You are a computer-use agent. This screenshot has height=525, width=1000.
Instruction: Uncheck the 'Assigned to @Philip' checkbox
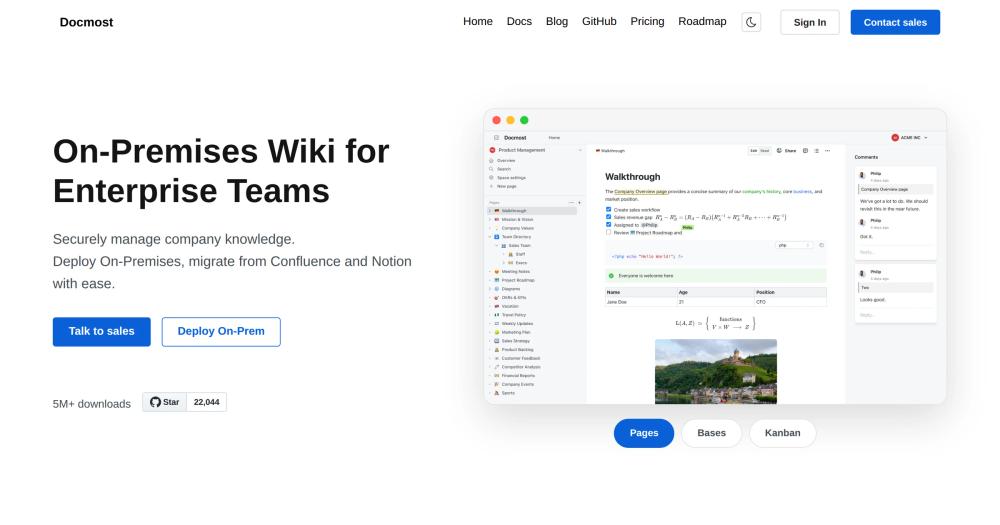click(x=608, y=225)
